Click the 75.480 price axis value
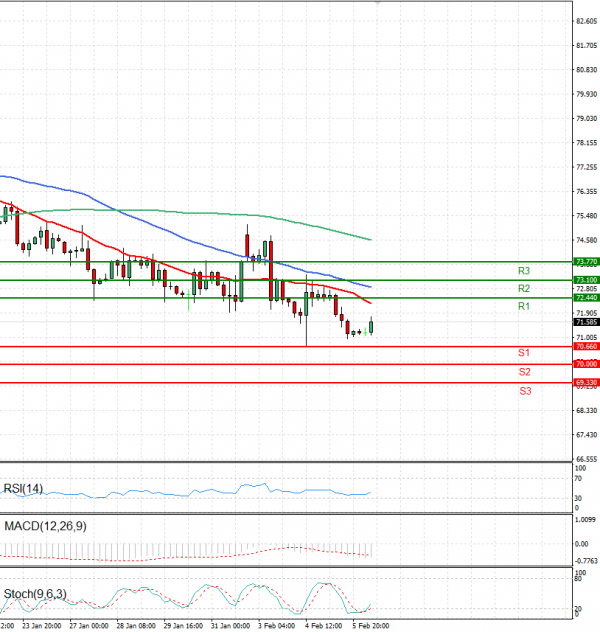The image size is (600, 632). coord(587,216)
